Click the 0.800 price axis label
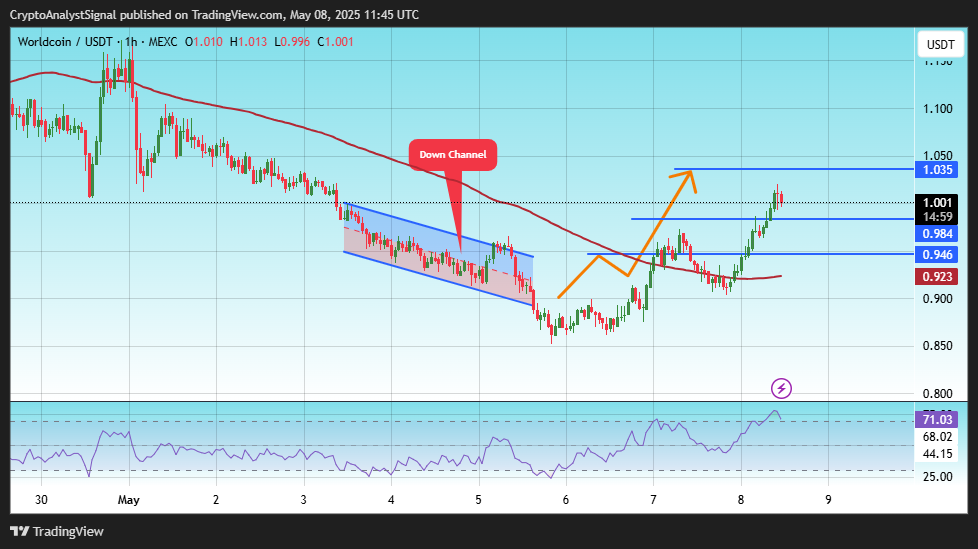The width and height of the screenshot is (978, 549). tap(937, 394)
